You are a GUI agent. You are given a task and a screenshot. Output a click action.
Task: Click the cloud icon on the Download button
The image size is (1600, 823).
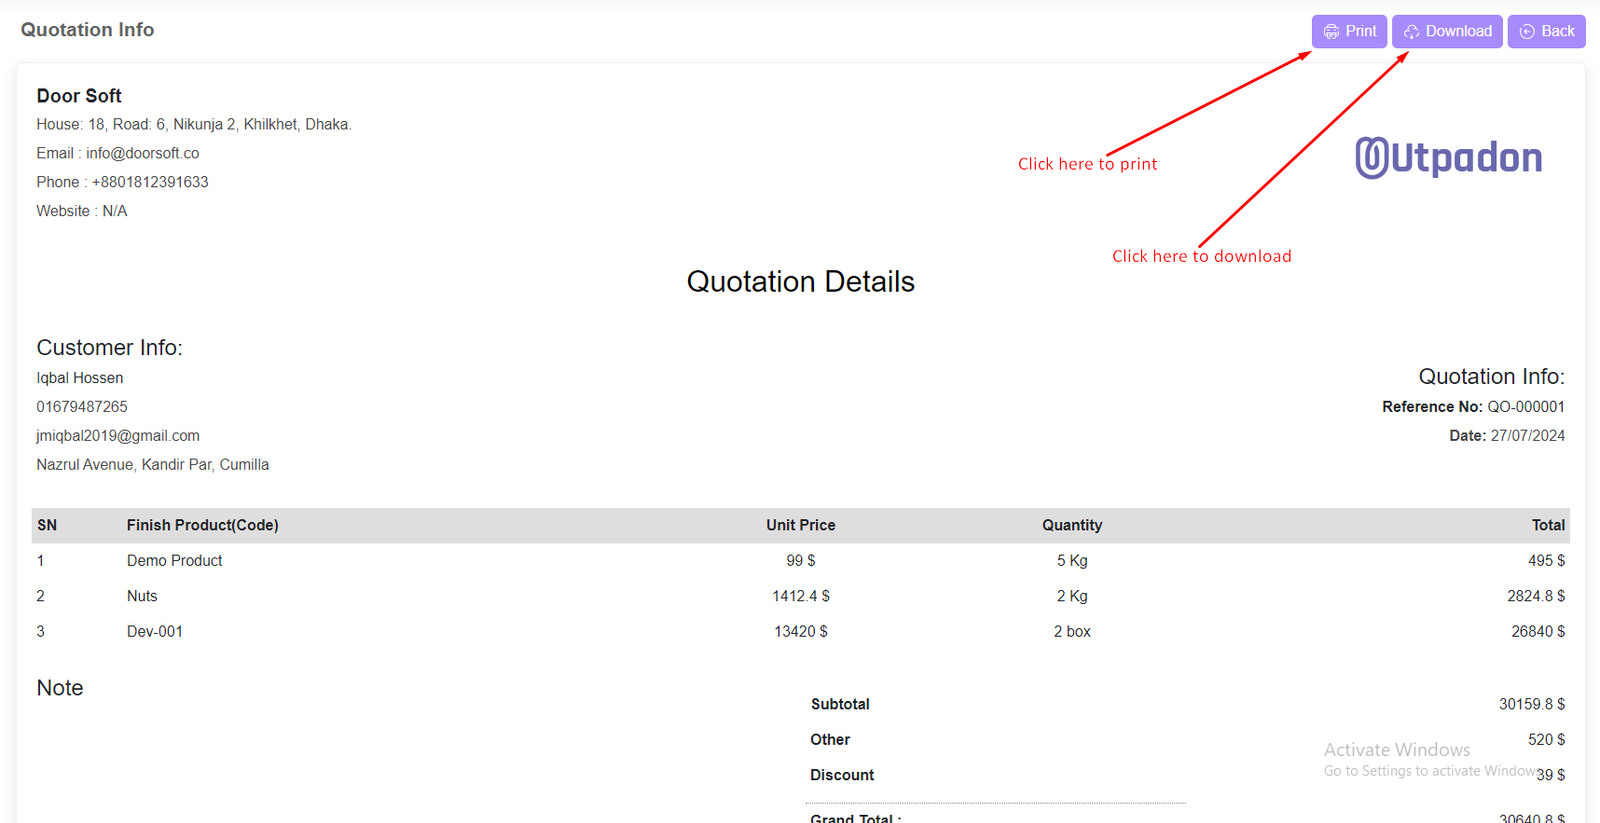(x=1411, y=32)
